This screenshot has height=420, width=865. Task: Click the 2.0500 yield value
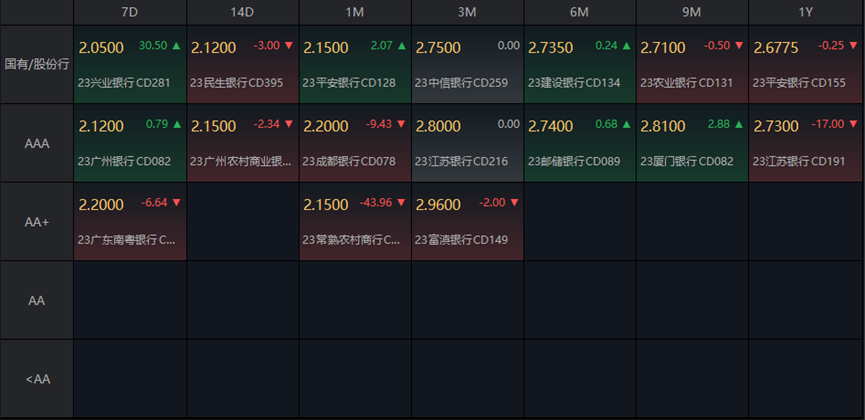point(102,48)
